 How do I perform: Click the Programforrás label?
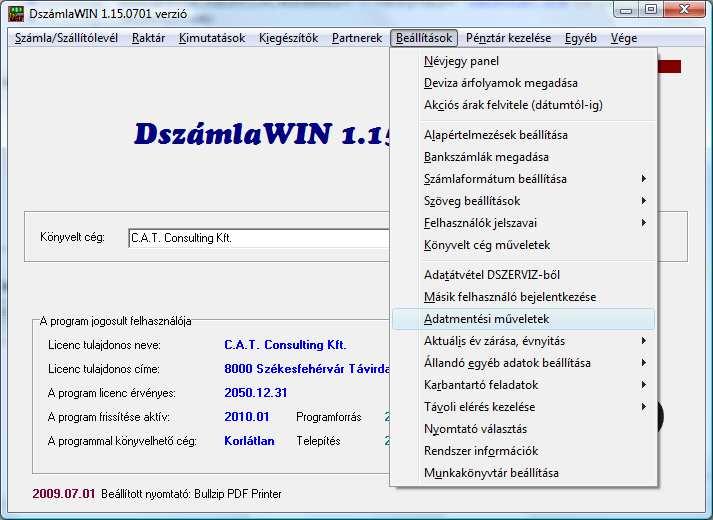click(x=329, y=417)
